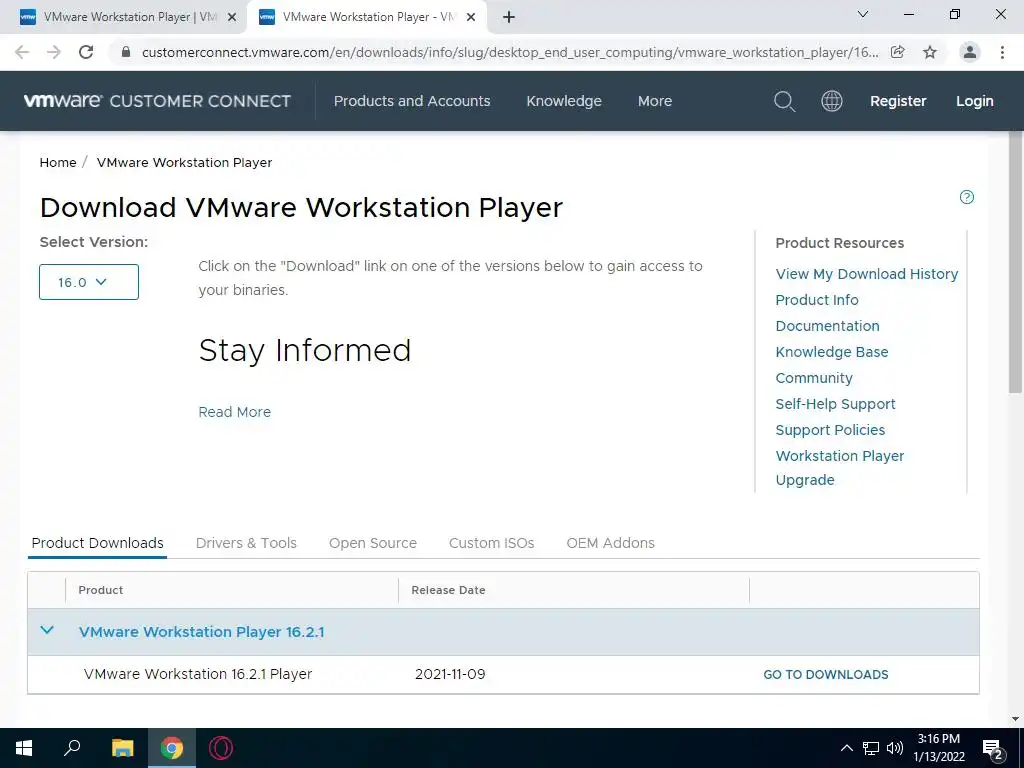The width and height of the screenshot is (1024, 768).
Task: Click the Login link
Action: point(975,101)
